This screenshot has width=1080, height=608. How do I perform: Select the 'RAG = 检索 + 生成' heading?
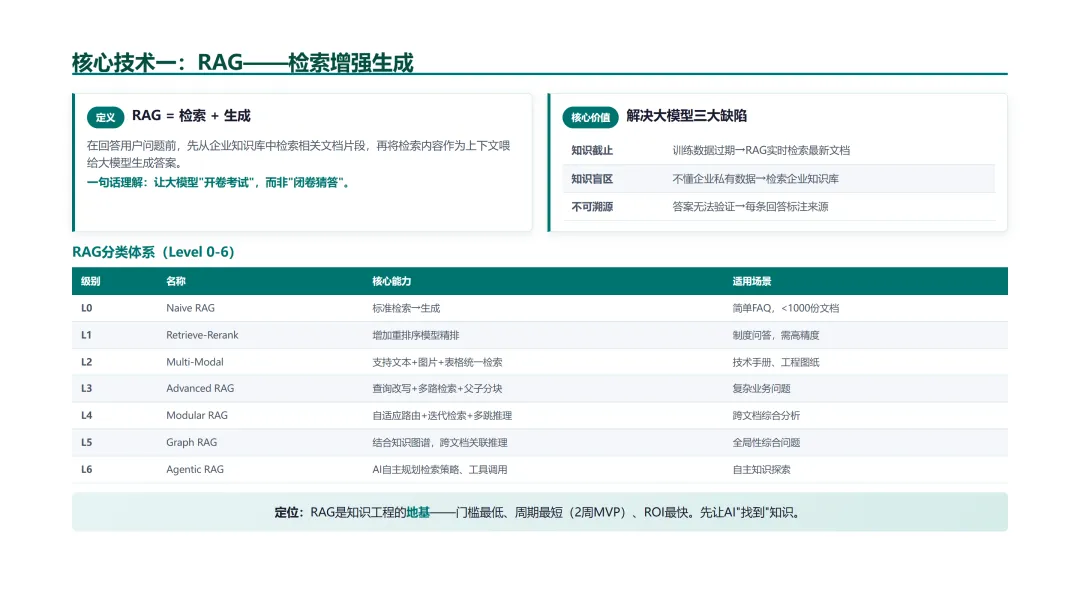pos(191,116)
